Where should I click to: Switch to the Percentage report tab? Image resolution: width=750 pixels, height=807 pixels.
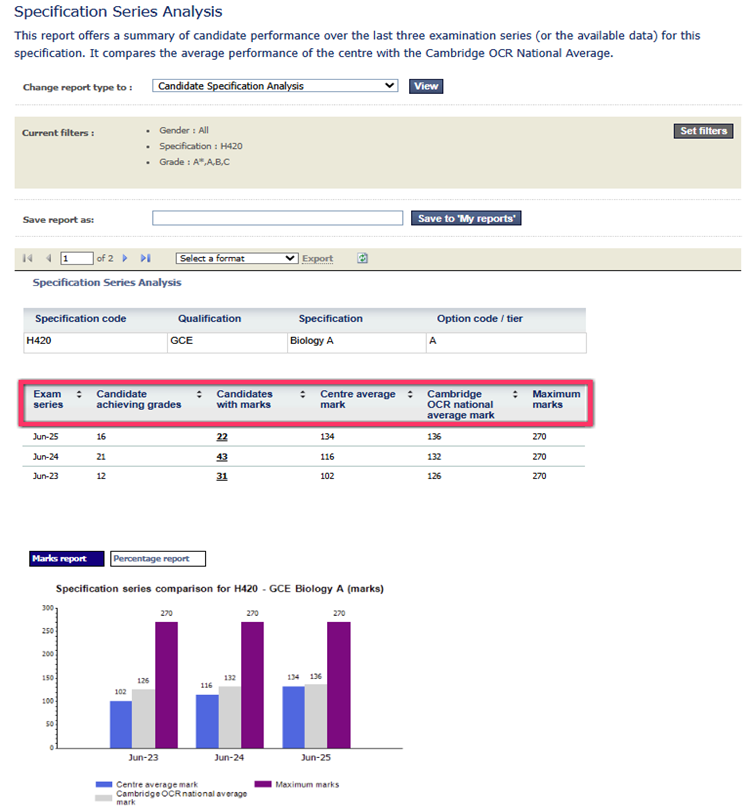pyautogui.click(x=157, y=558)
